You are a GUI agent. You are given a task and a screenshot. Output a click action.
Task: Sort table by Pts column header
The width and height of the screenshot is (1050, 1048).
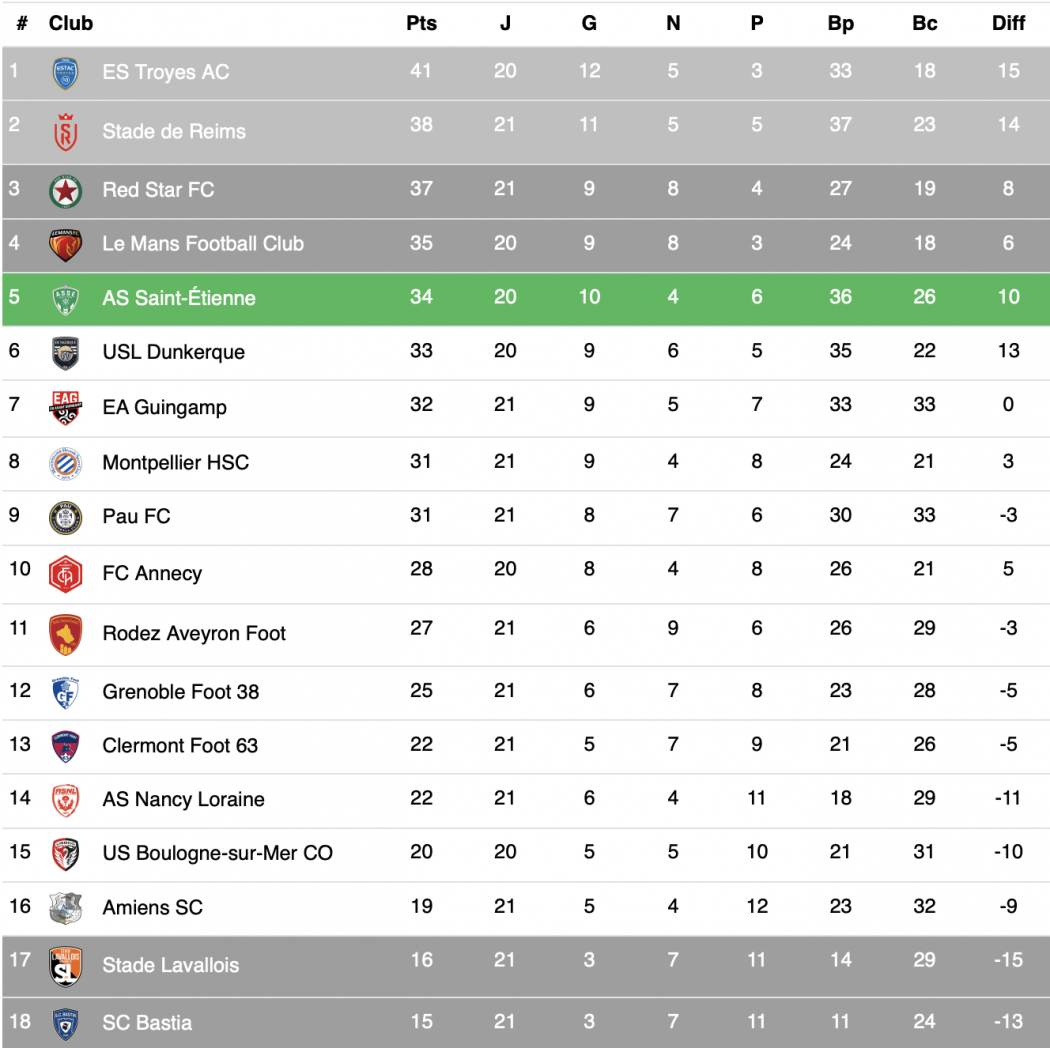421,23
